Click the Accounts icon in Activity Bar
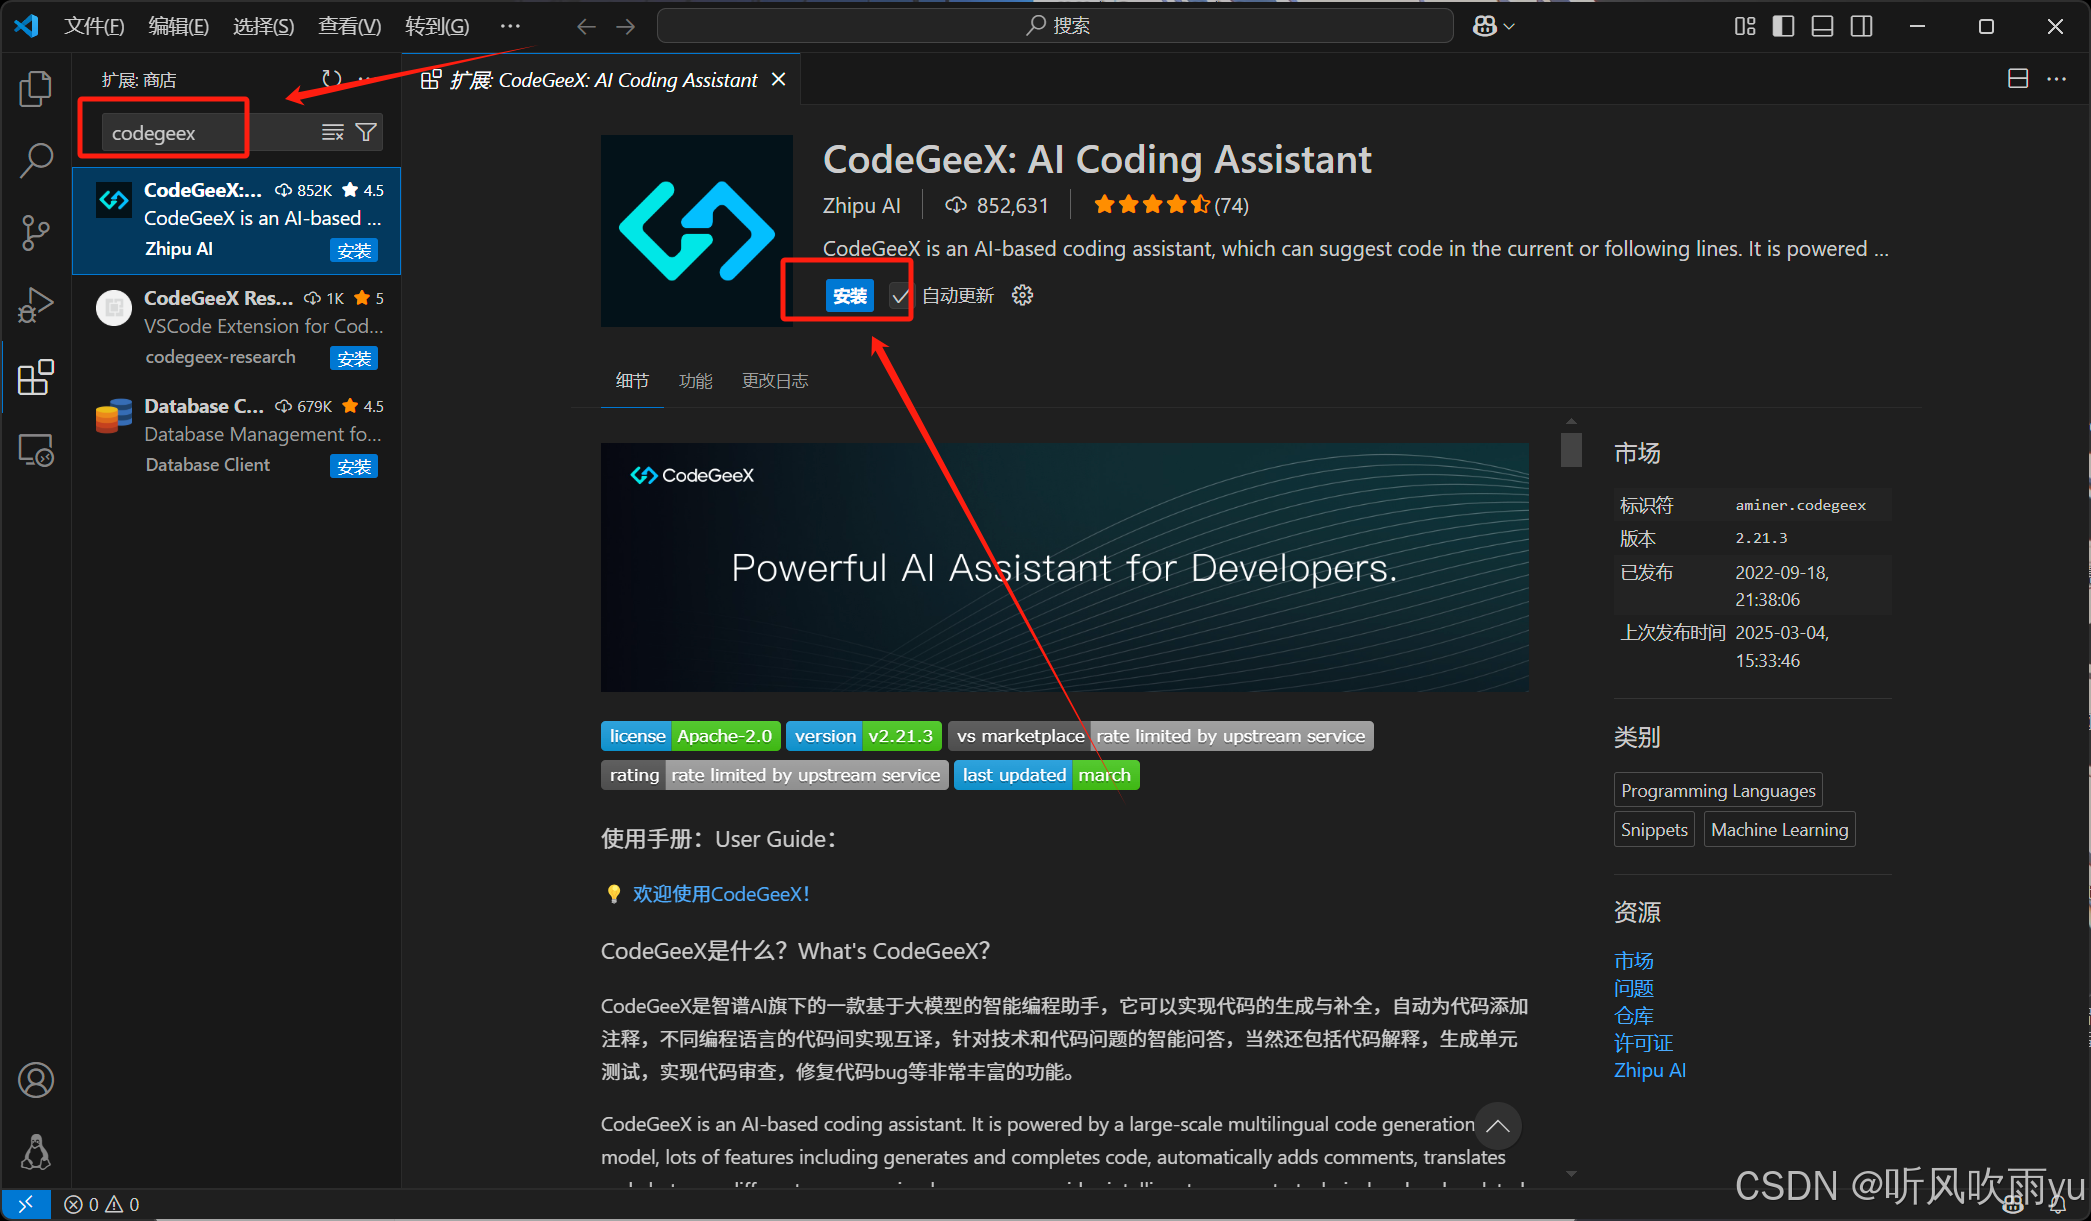2091x1221 pixels. (x=36, y=1080)
